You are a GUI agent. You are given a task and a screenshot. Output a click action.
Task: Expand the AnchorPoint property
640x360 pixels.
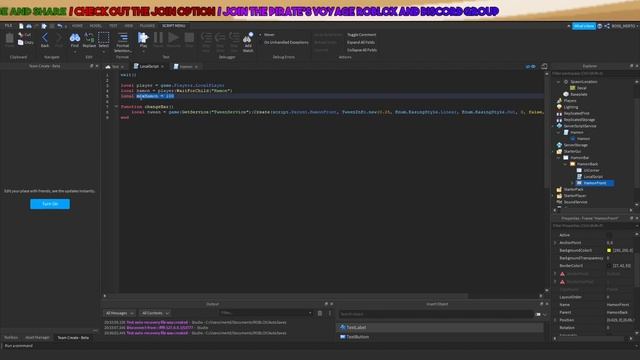(x=555, y=243)
